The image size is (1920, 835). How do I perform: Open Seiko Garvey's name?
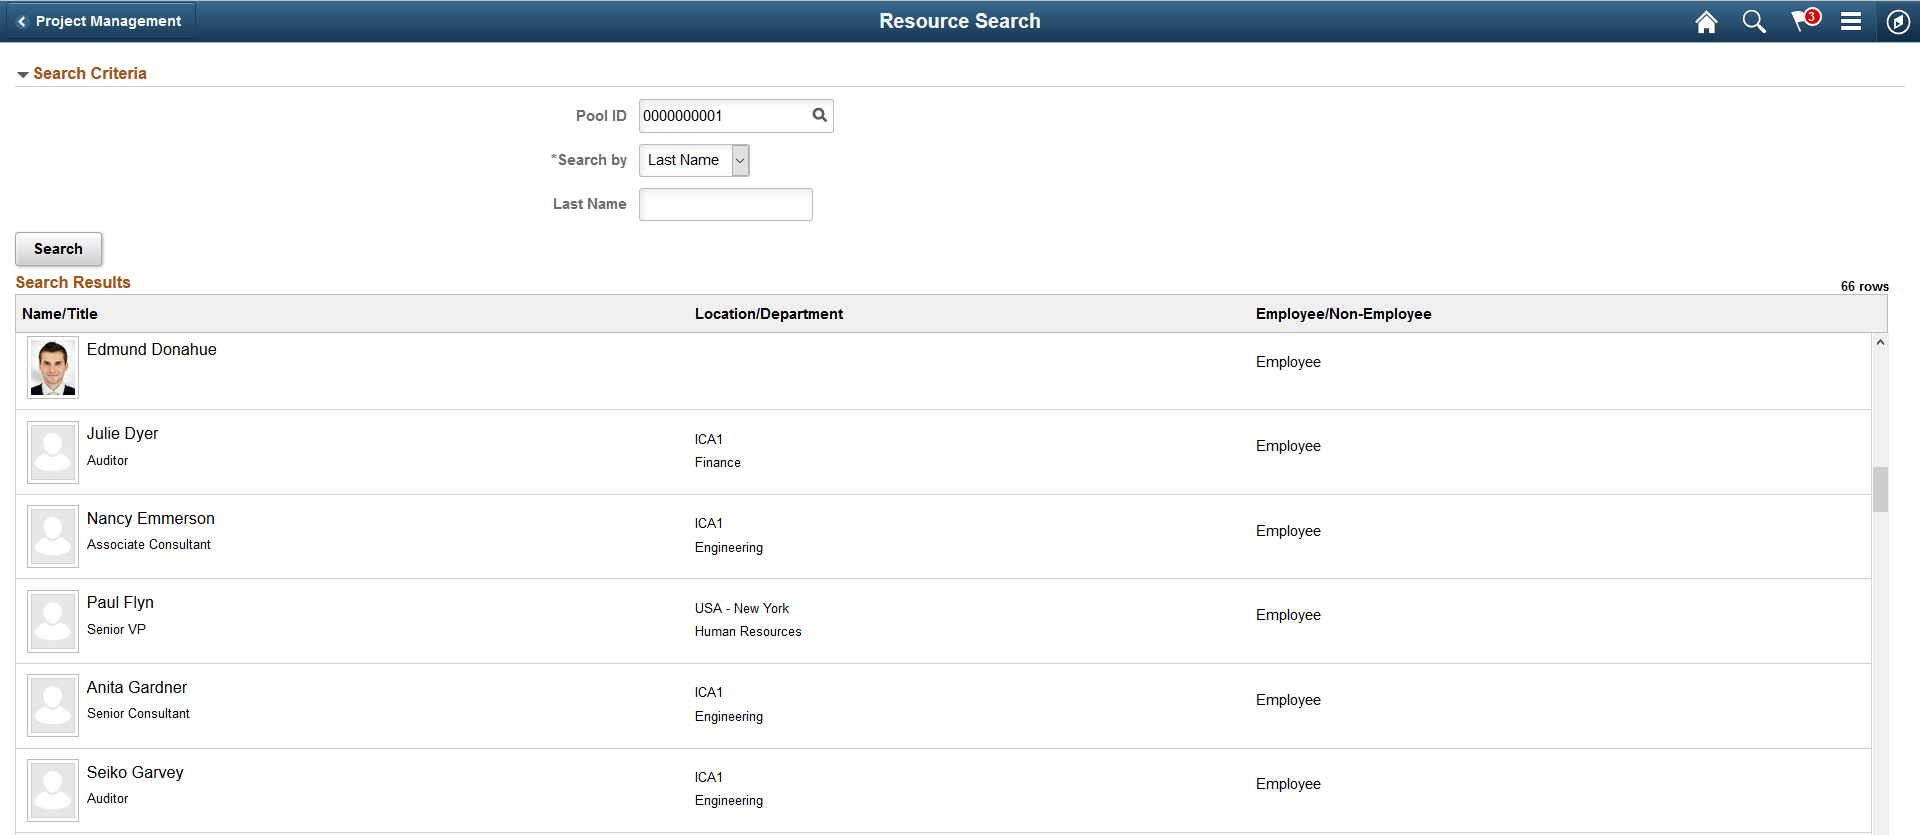(x=135, y=772)
